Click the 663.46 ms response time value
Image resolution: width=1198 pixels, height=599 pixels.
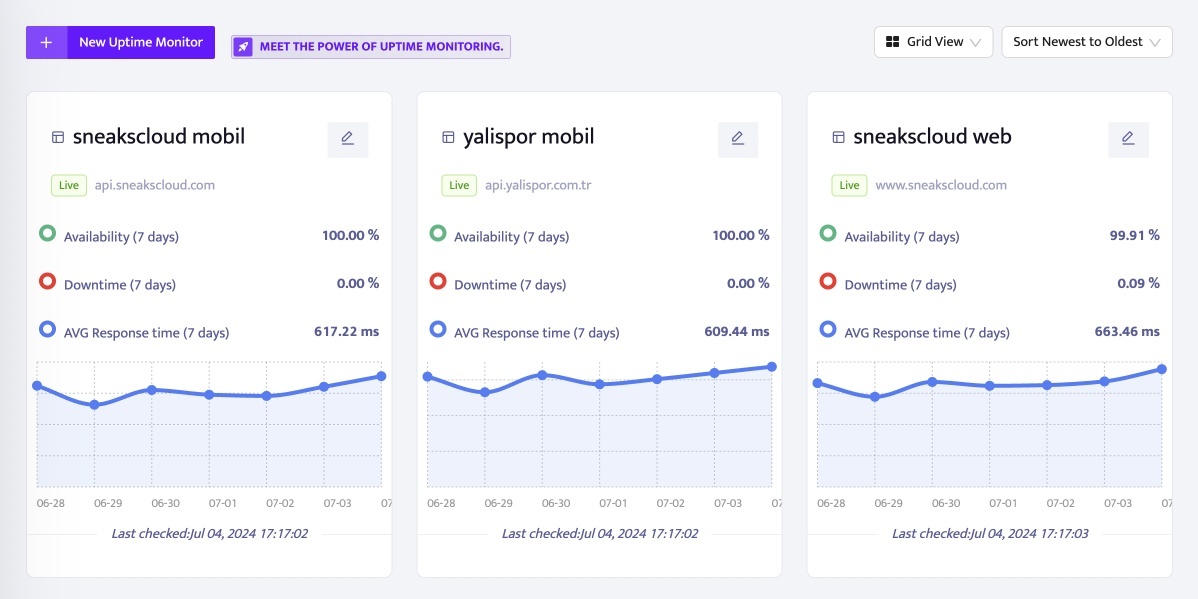coord(1127,332)
